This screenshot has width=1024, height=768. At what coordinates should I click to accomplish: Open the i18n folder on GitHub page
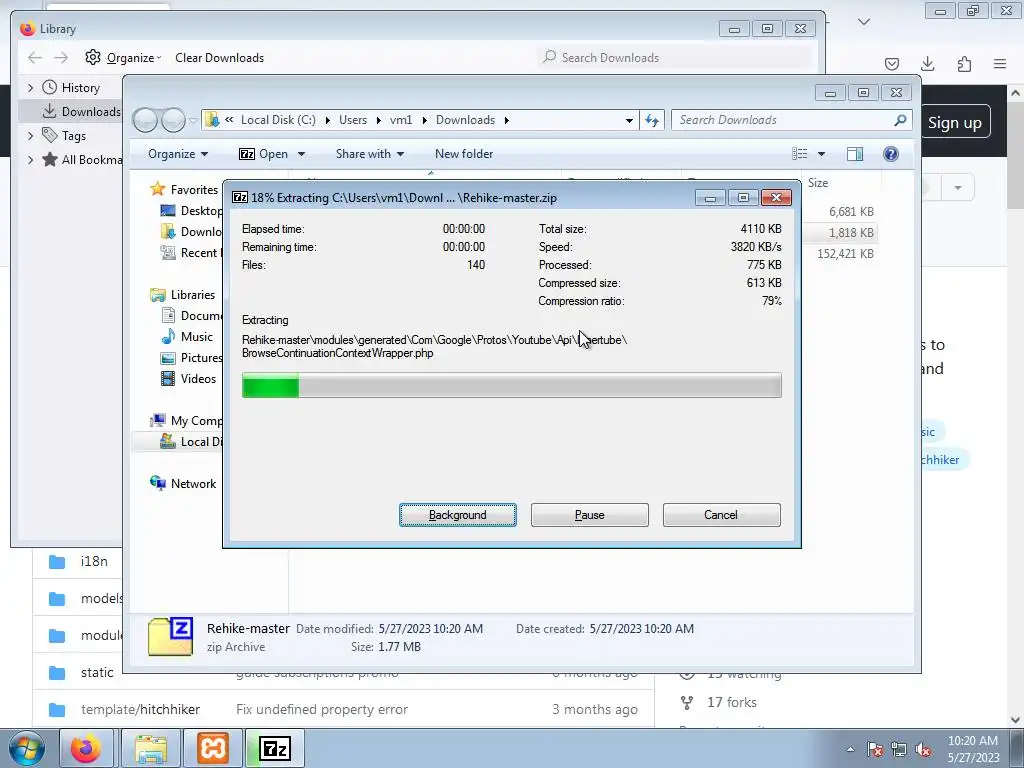(94, 562)
